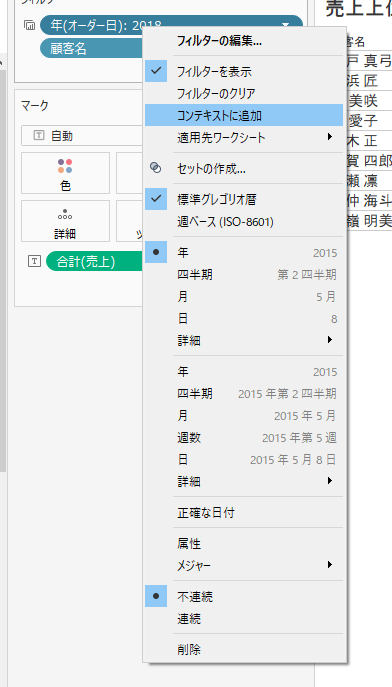Open mark type dropdown showing 自動
Viewport: 392px width, 687px height.
pyautogui.click(x=82, y=136)
